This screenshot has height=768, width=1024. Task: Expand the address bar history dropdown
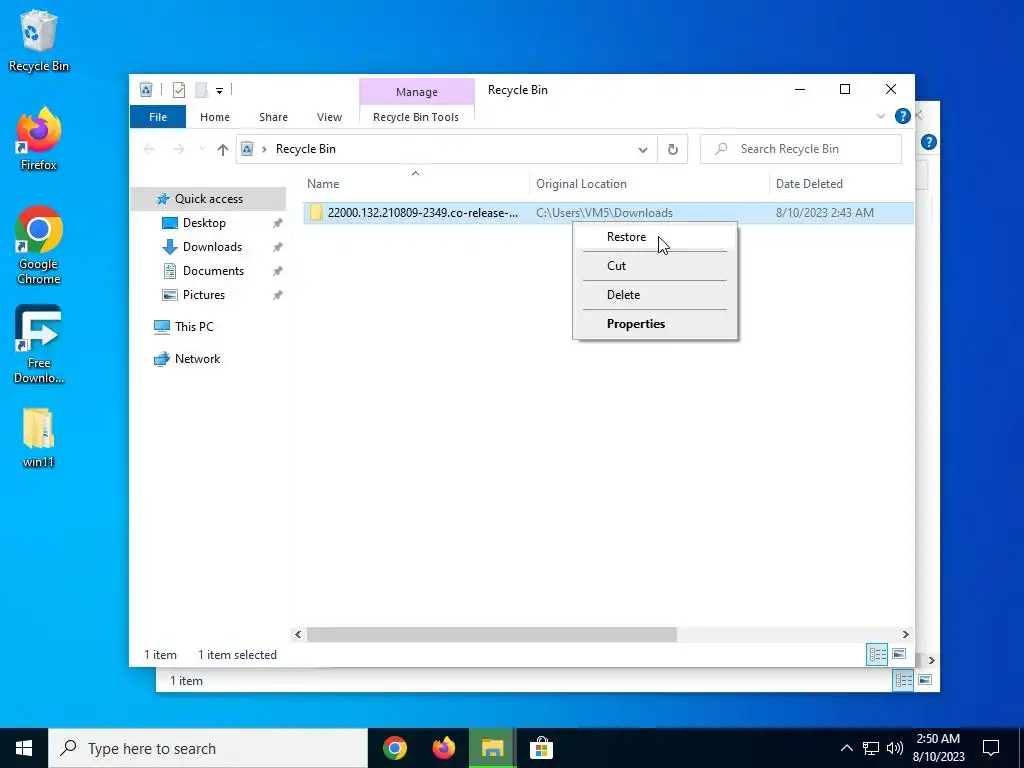point(643,150)
